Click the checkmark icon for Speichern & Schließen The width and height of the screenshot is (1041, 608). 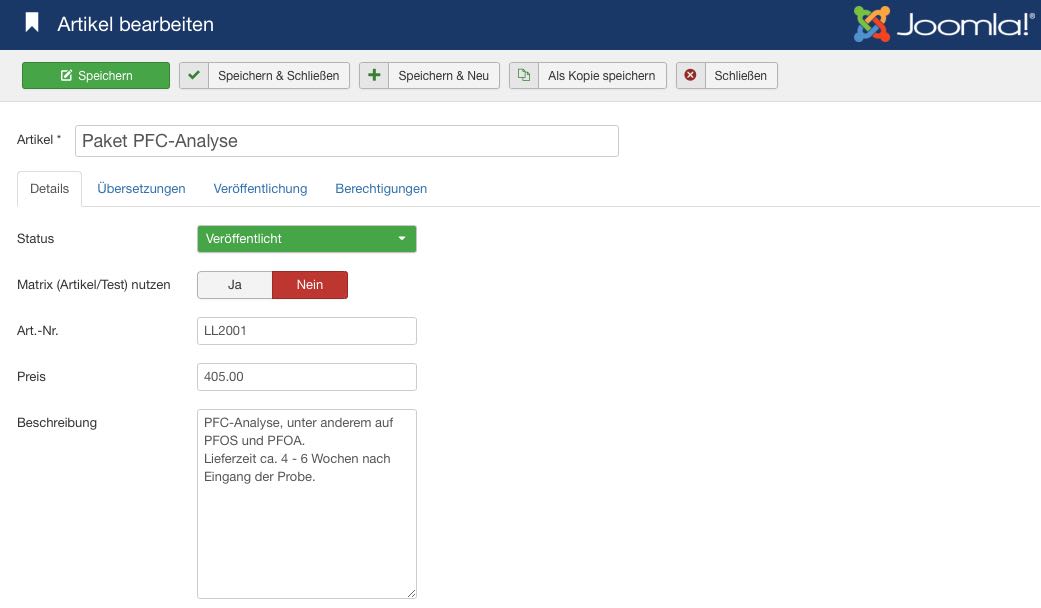pos(194,76)
